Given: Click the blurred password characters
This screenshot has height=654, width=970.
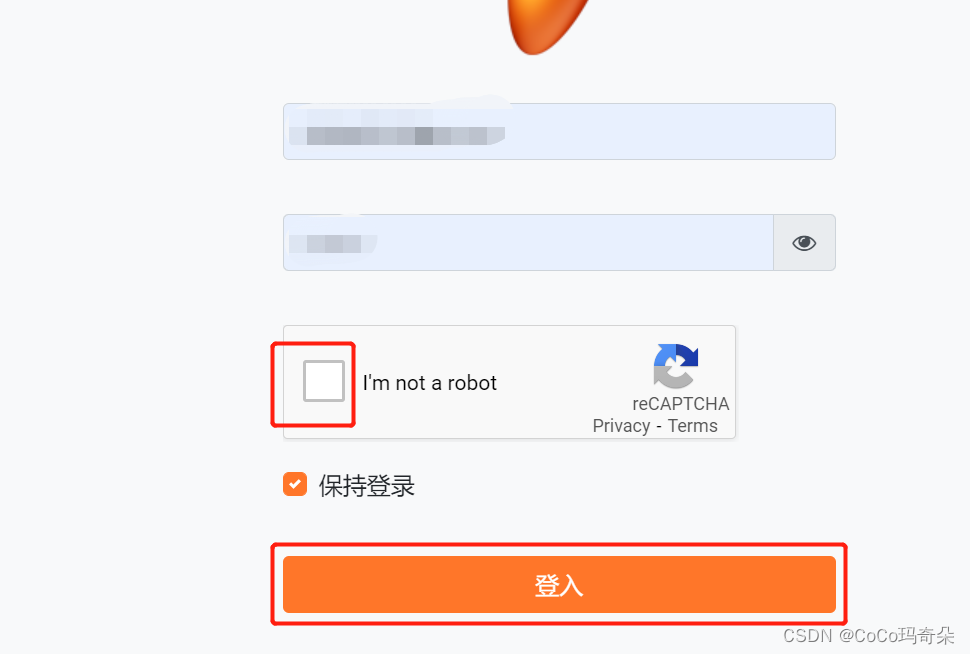Looking at the screenshot, I should (332, 244).
